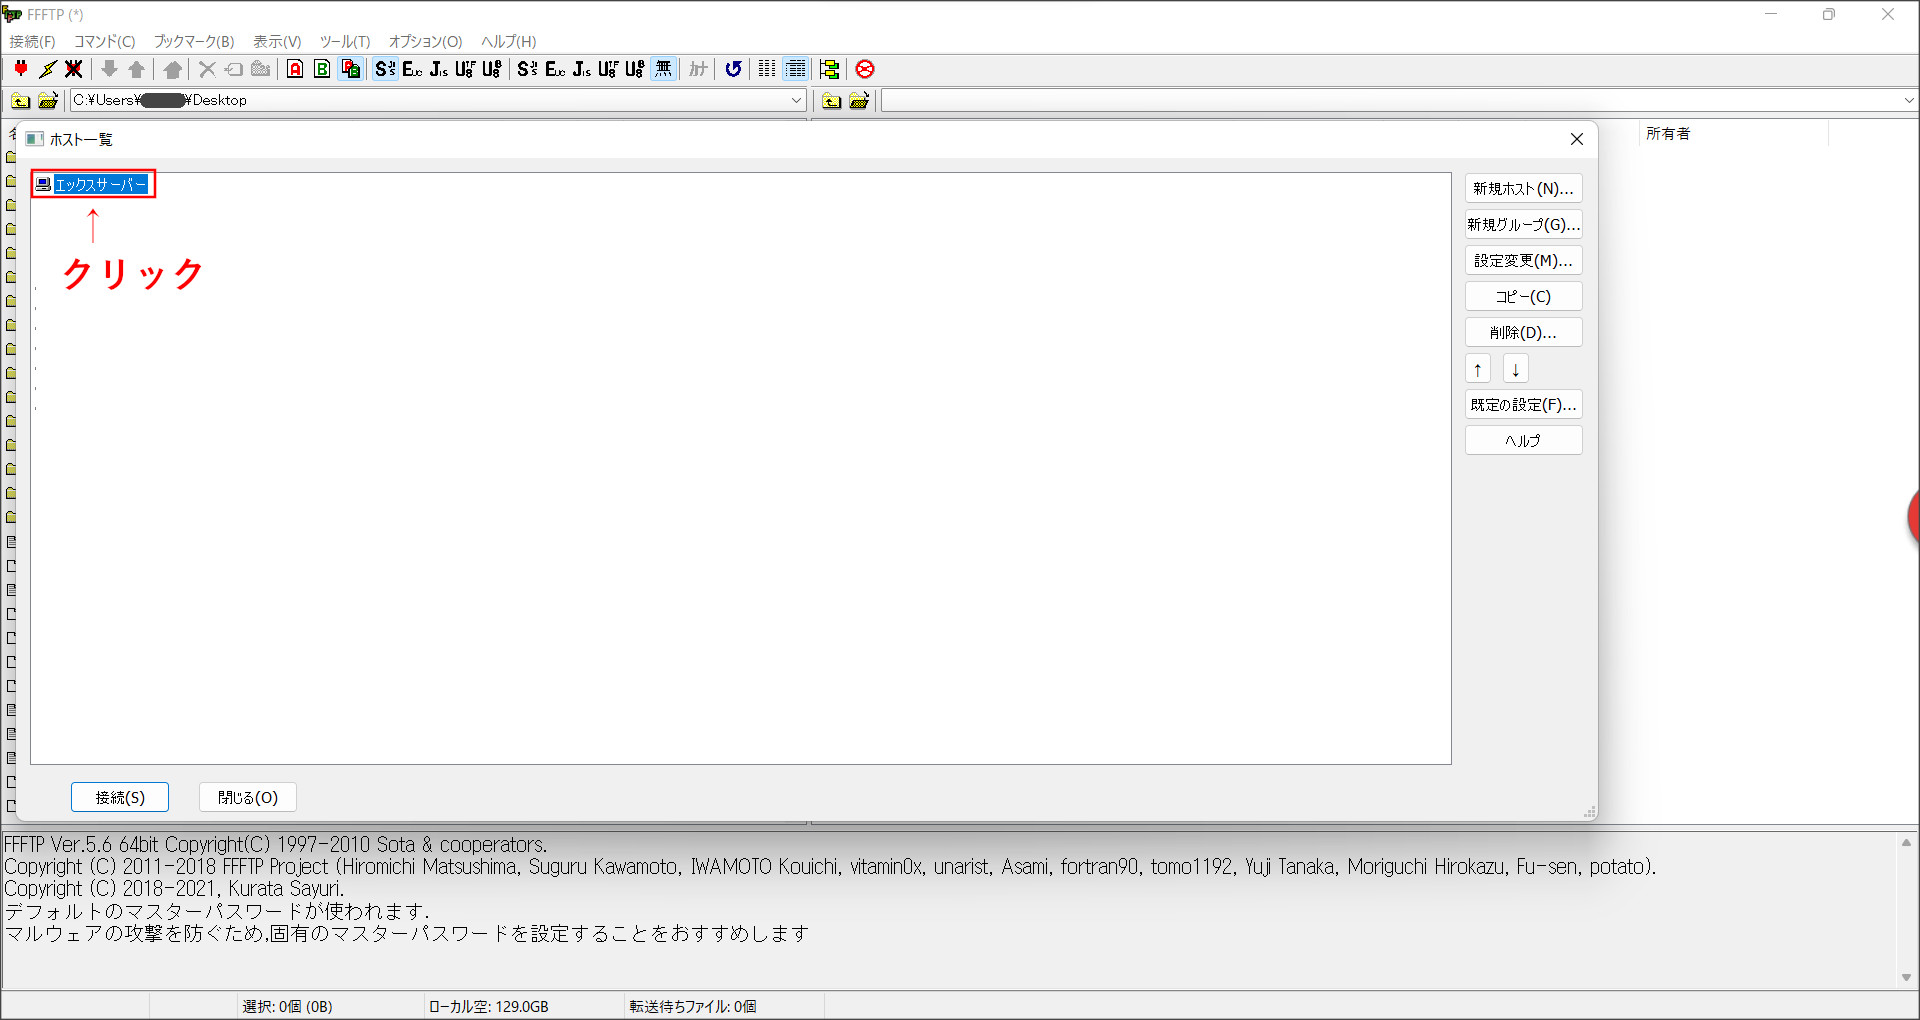This screenshot has width=1920, height=1020.
Task: Enable the 無 no-conversion kanji code option
Action: point(663,69)
